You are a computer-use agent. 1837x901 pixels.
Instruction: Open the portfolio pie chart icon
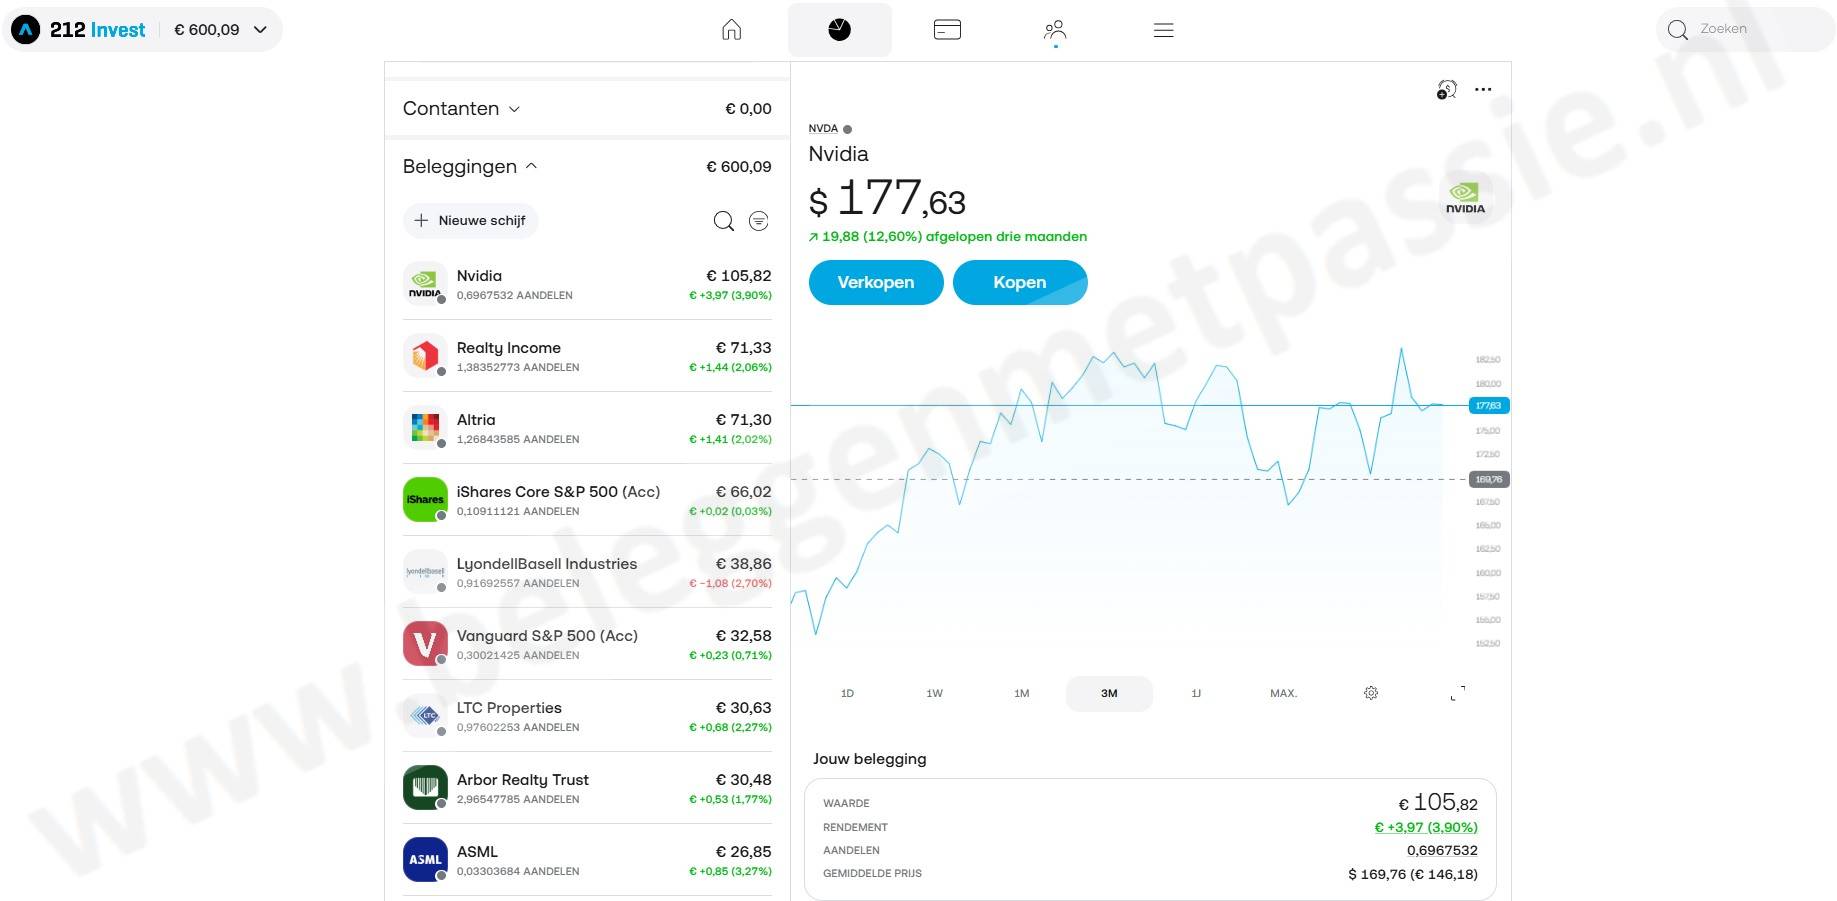[840, 30]
